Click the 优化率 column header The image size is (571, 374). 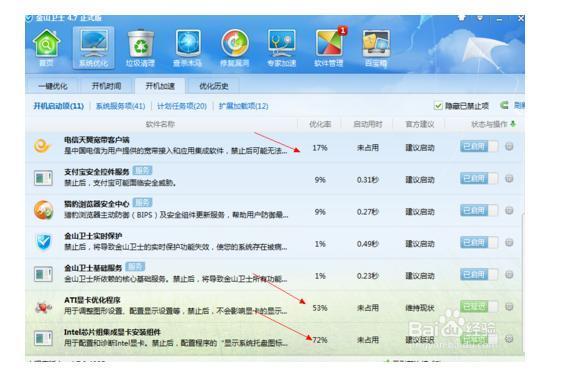point(320,124)
